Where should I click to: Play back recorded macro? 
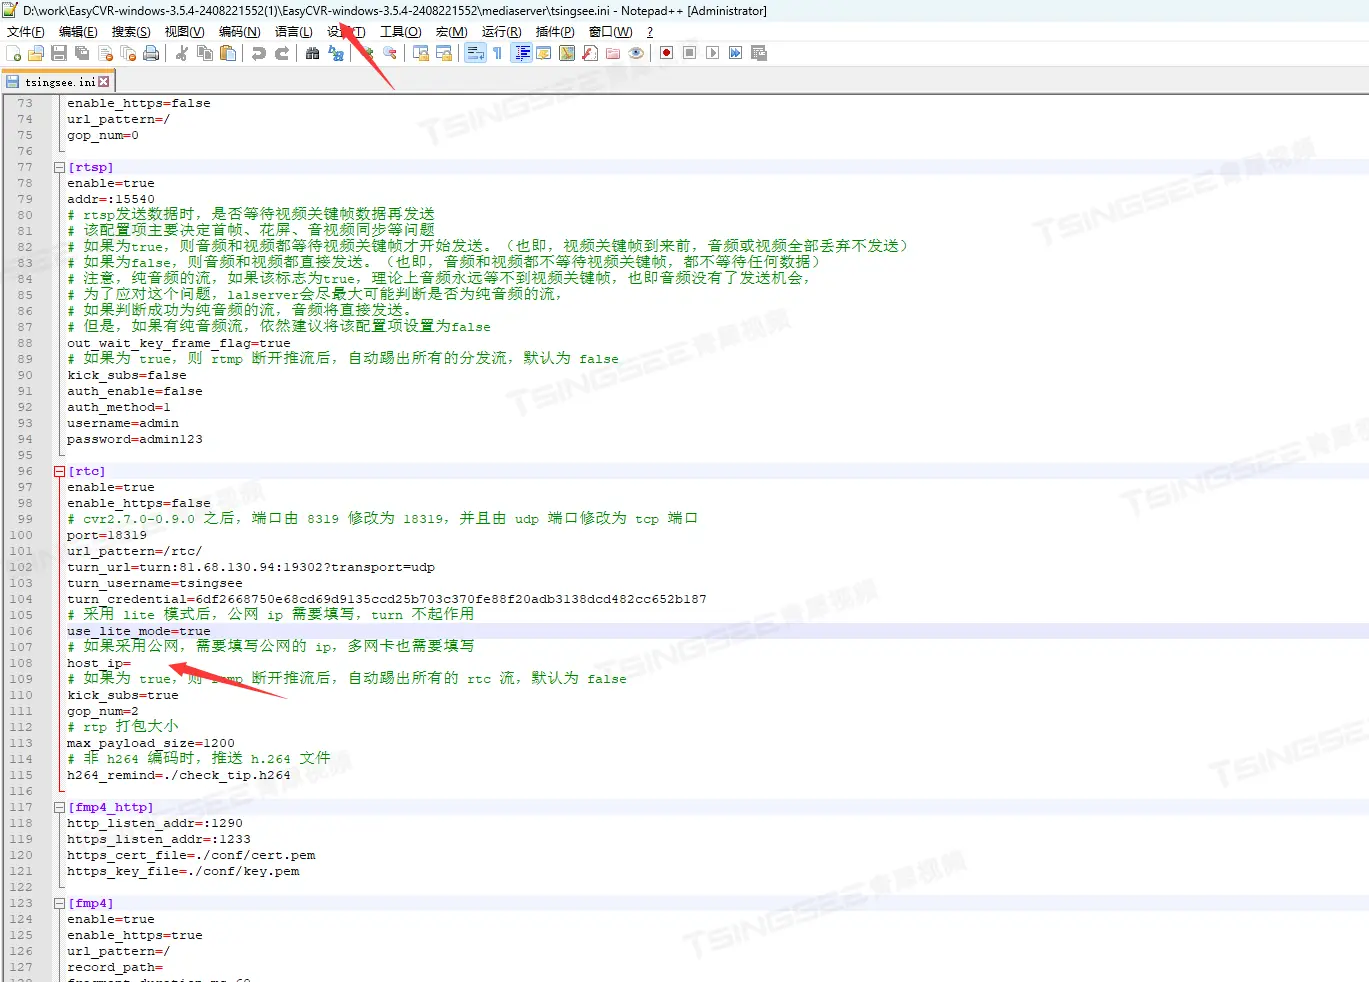pos(712,53)
